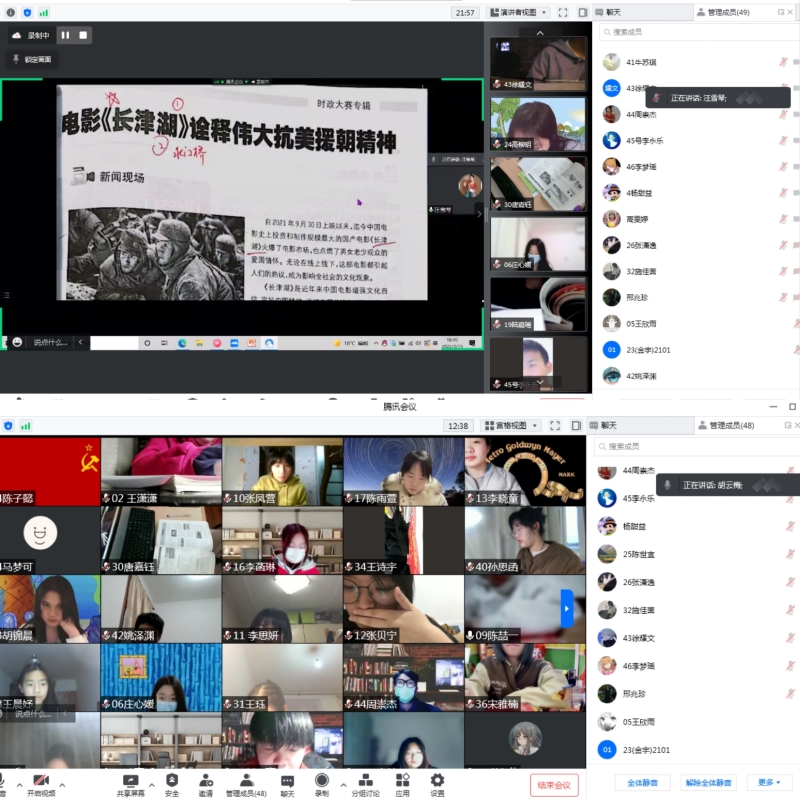Image resolution: width=800 pixels, height=799 pixels.
Task: Open 分组讨论 breakout rooms
Action: pyautogui.click(x=365, y=785)
